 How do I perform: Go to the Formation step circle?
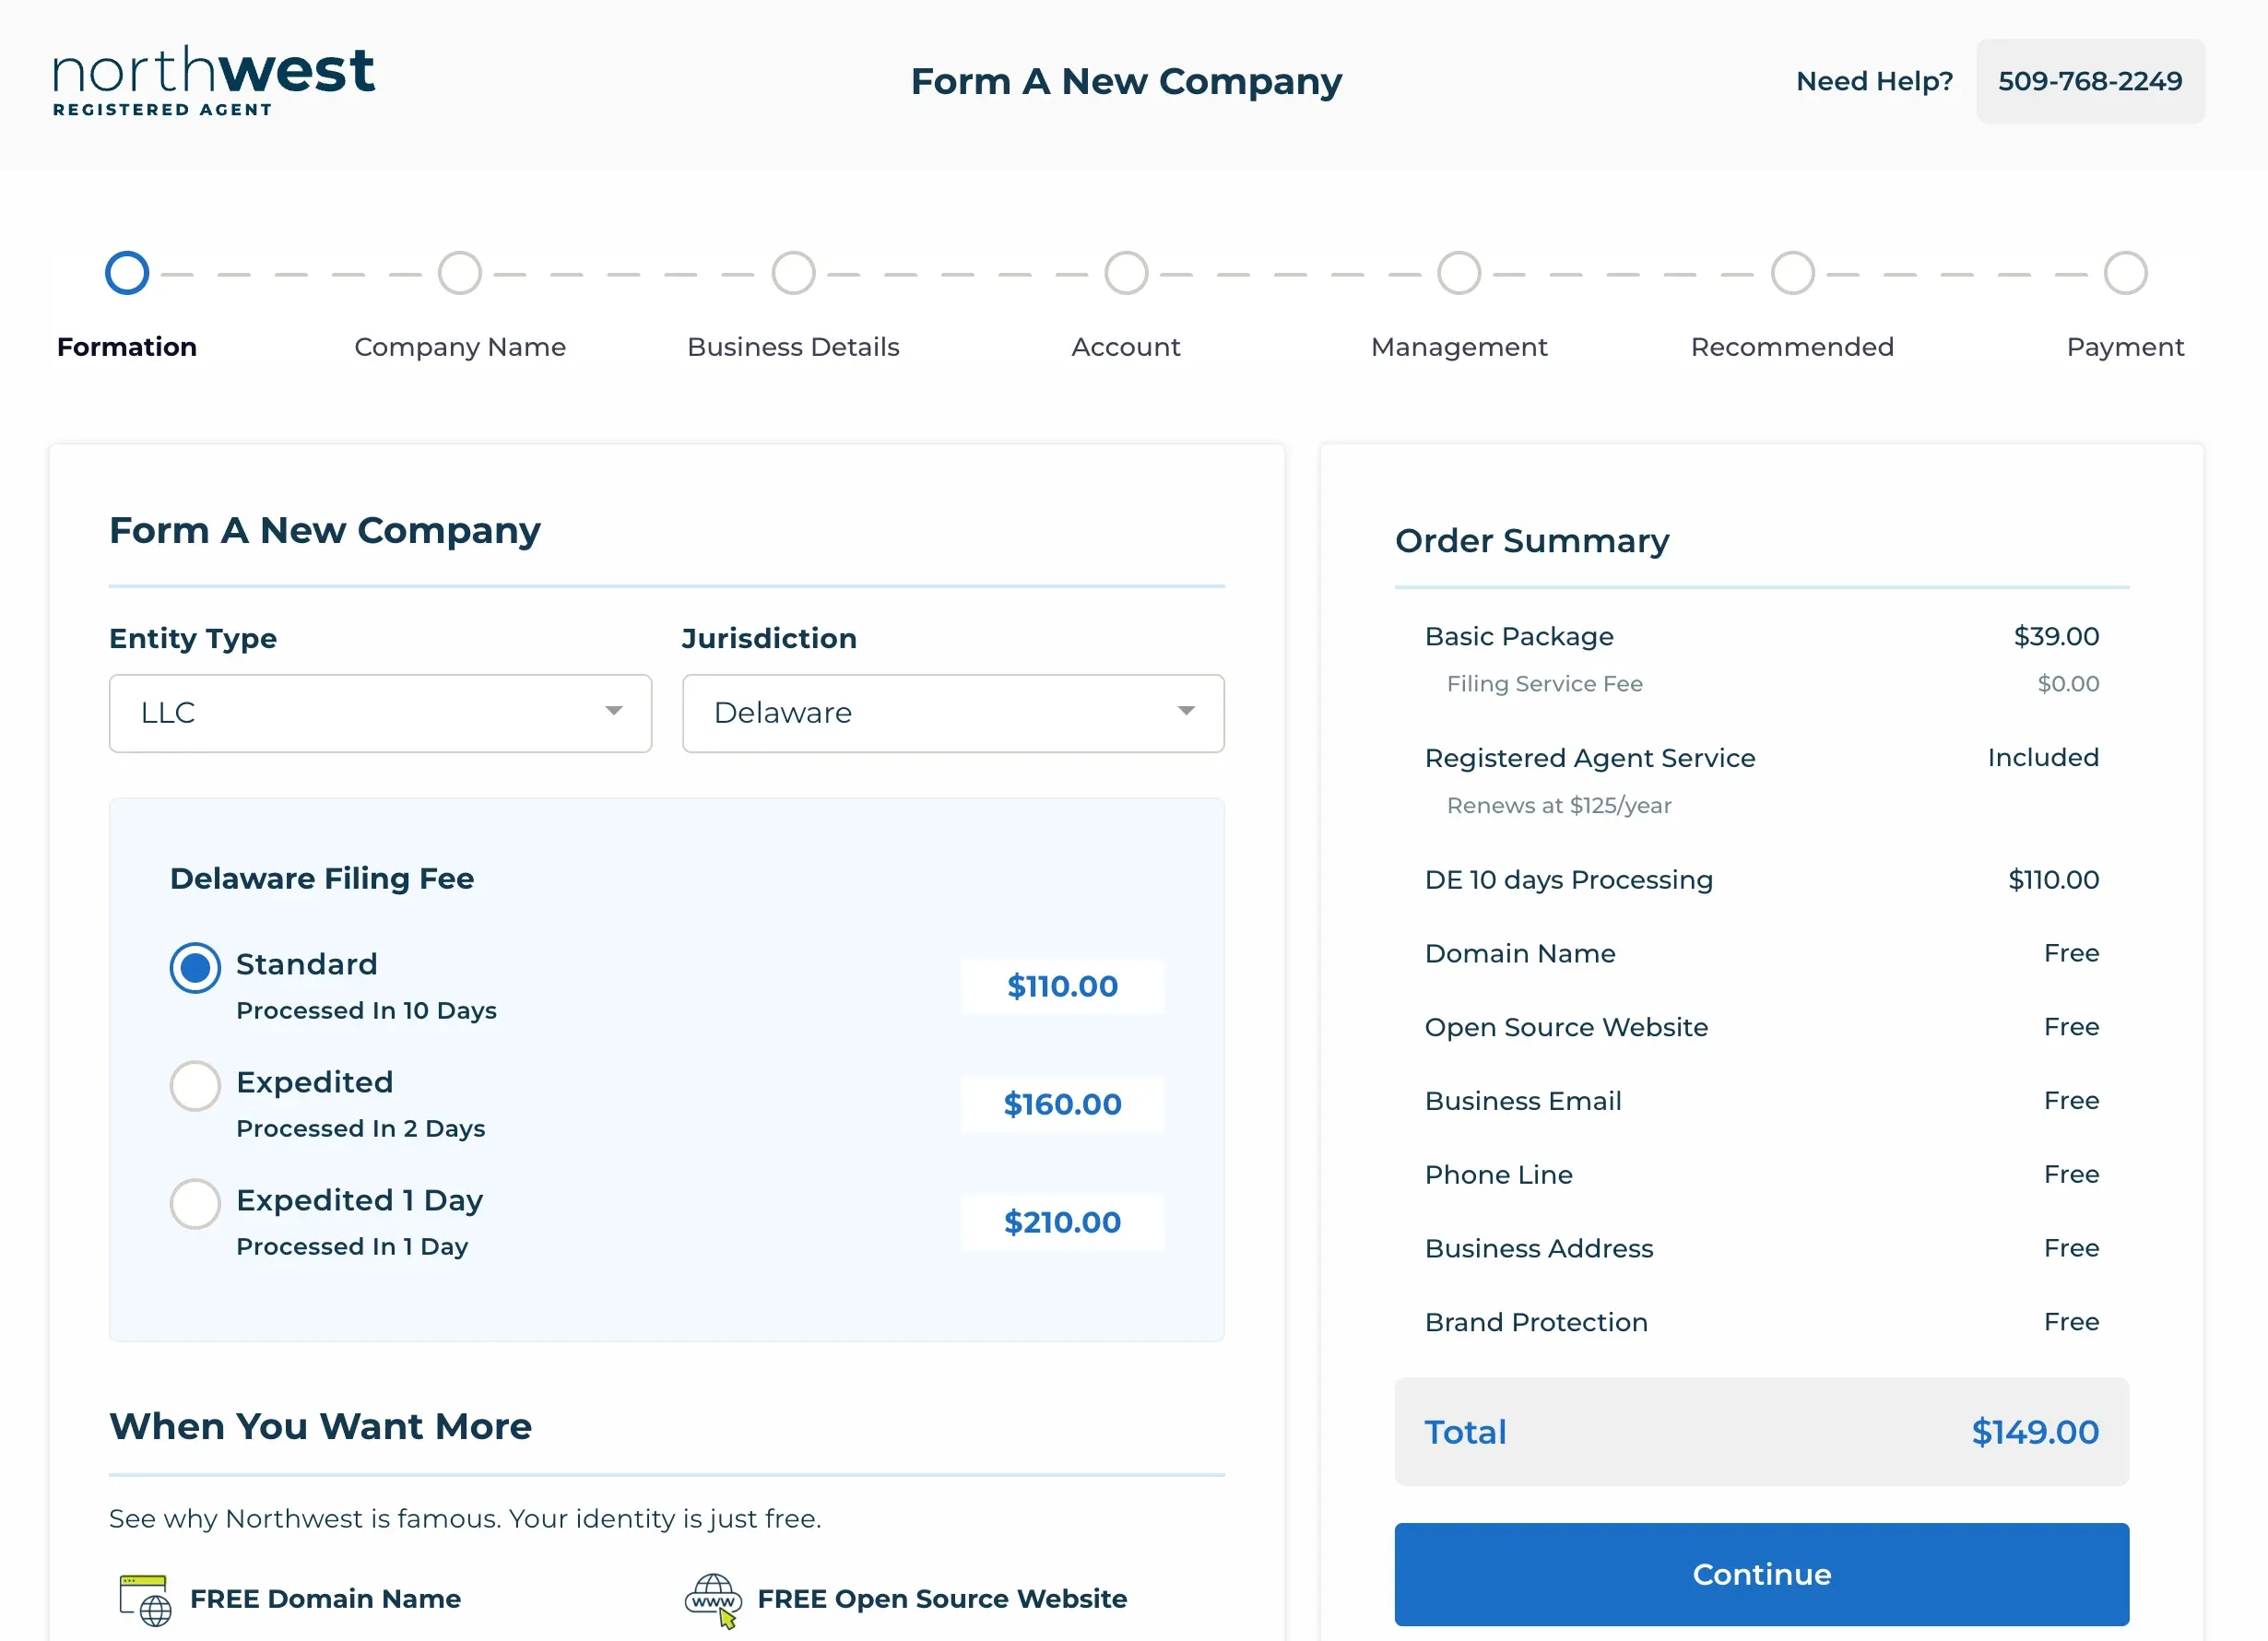(x=127, y=273)
